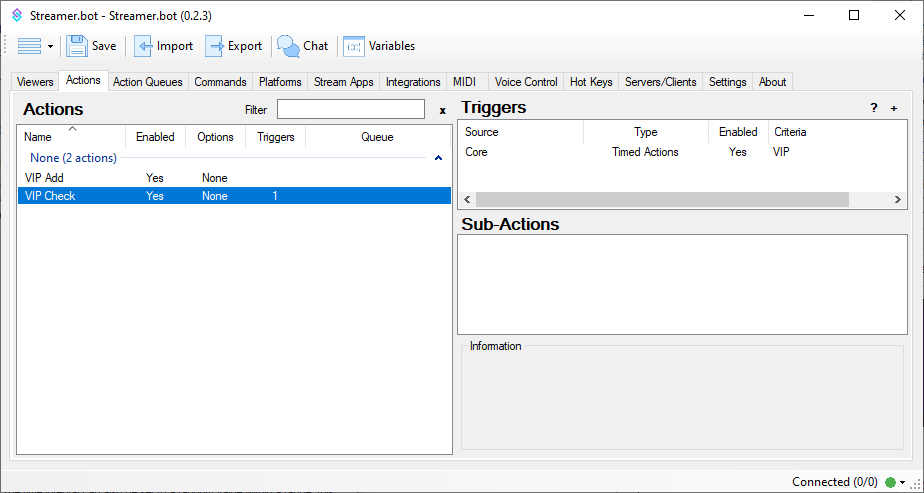The width and height of the screenshot is (924, 493).
Task: Open the Settings tab
Action: pyautogui.click(x=727, y=82)
